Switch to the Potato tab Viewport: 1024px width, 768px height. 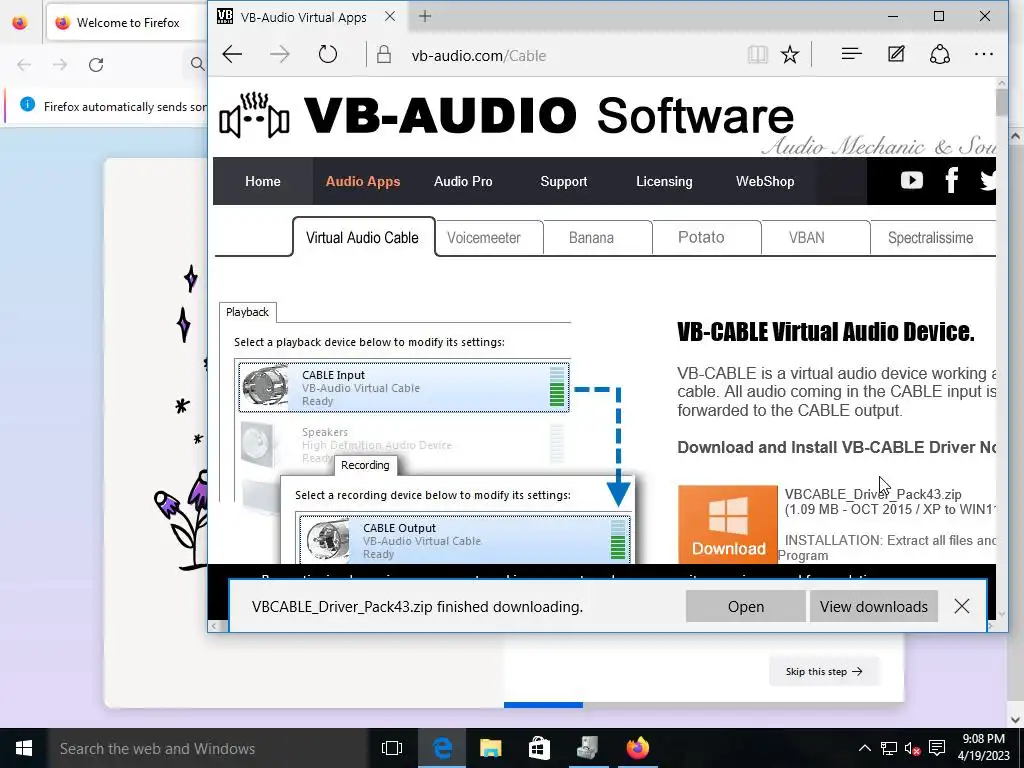[x=701, y=238]
